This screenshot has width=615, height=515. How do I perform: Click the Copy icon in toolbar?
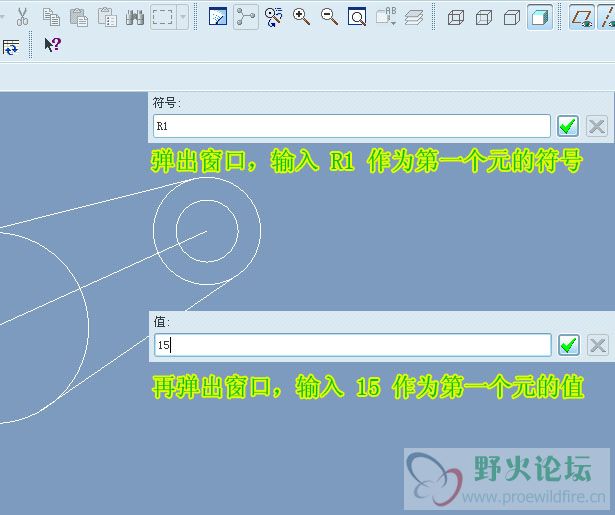tap(51, 17)
